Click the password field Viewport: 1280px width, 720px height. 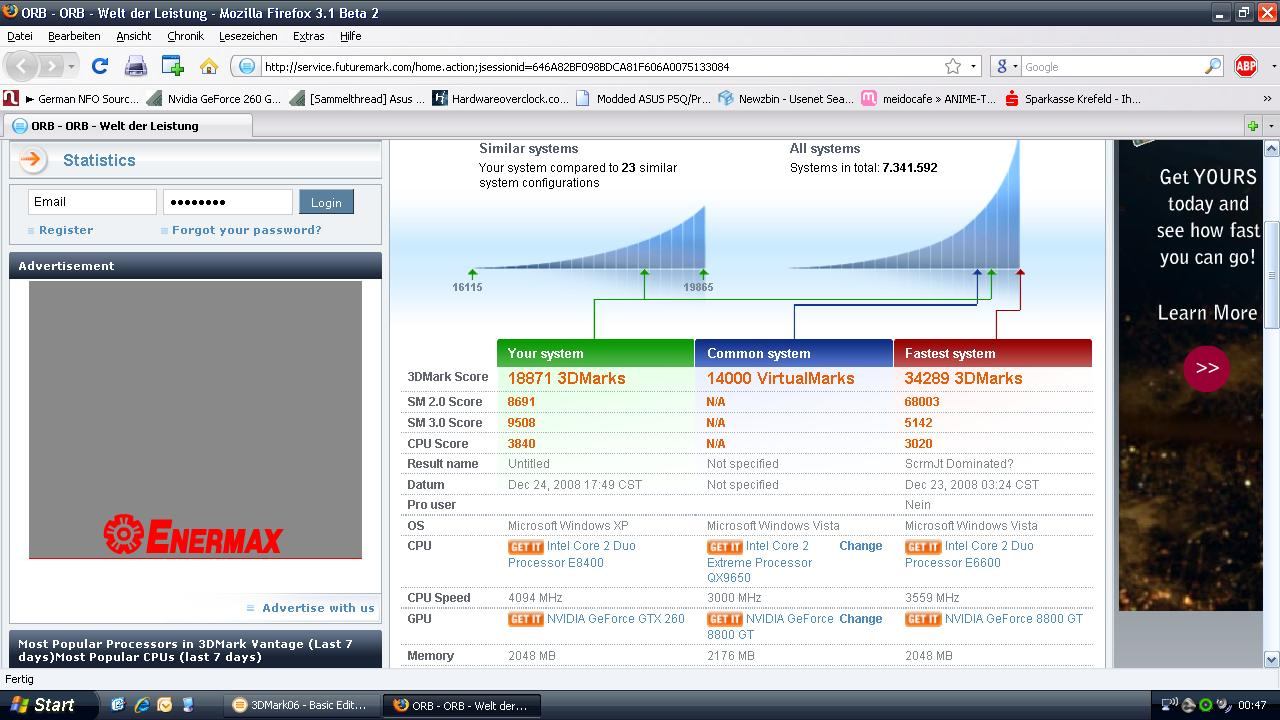pos(228,202)
